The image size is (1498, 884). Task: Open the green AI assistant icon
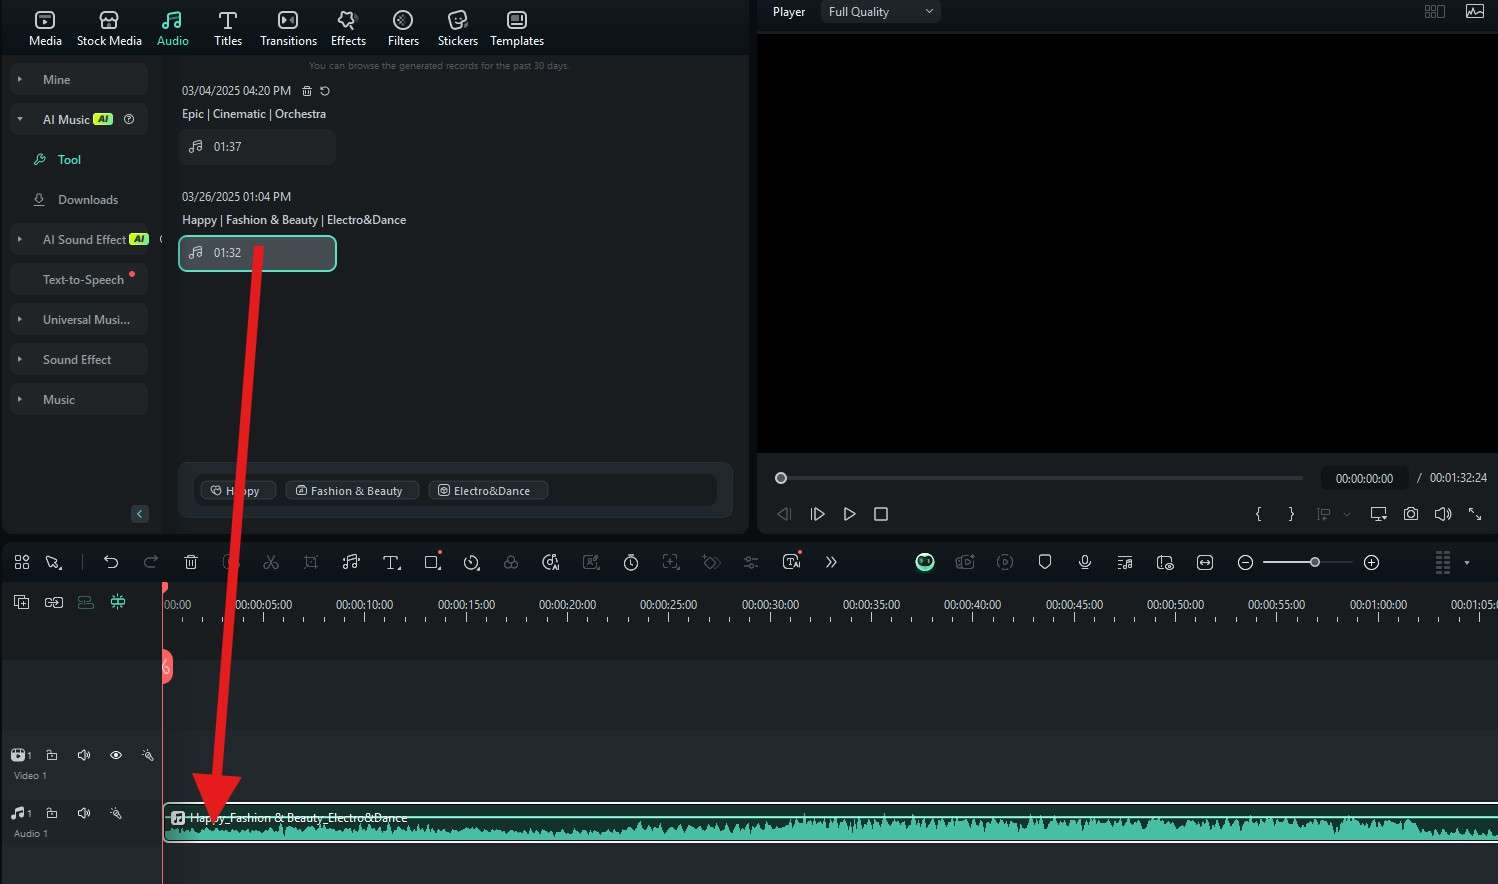pos(925,563)
